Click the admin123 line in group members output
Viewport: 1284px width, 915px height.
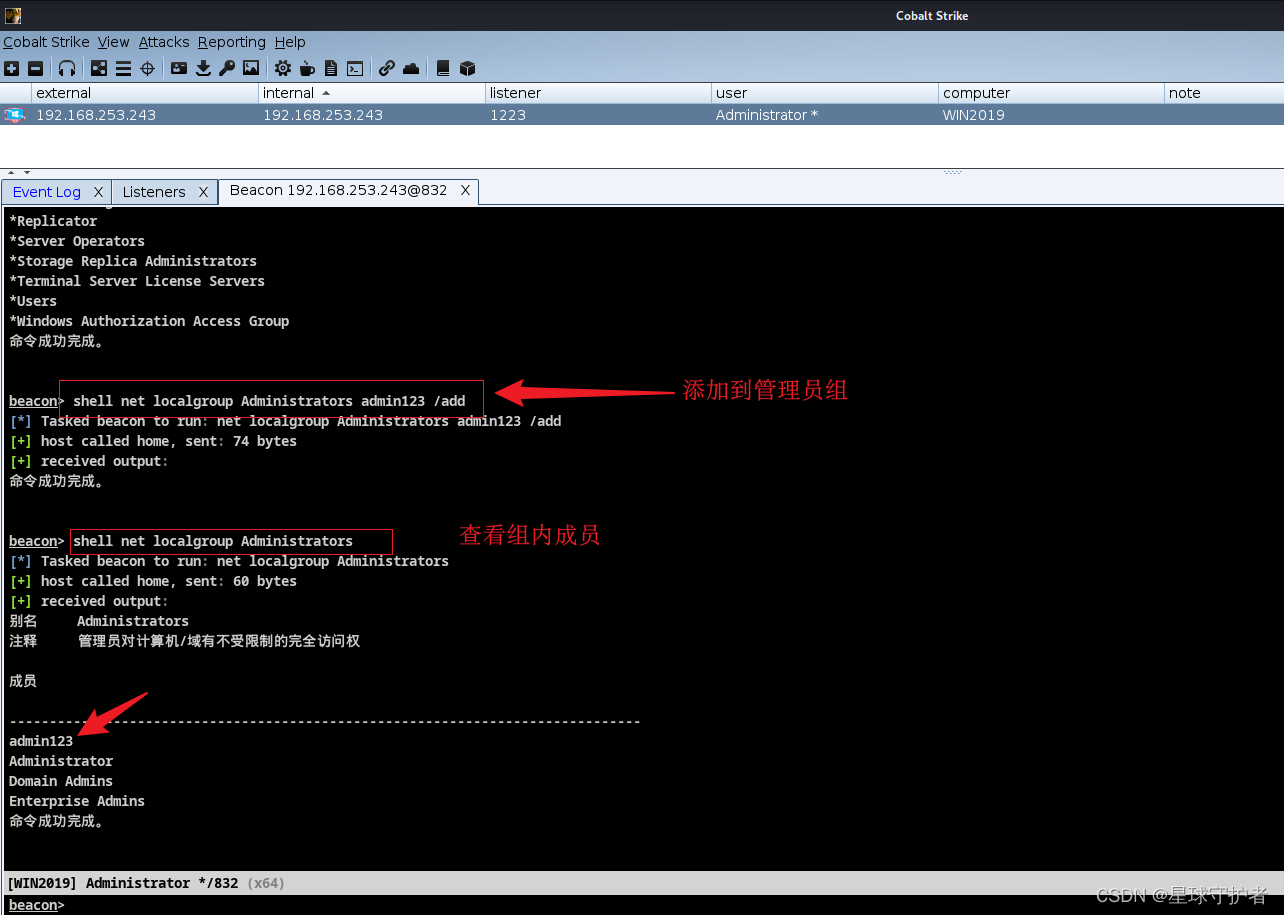tap(41, 741)
